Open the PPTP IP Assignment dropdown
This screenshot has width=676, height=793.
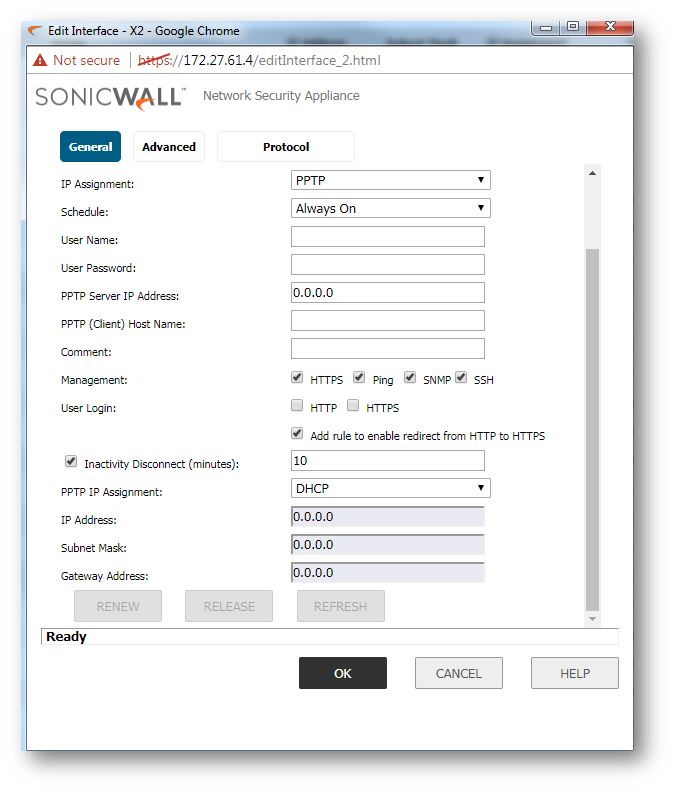click(x=390, y=488)
